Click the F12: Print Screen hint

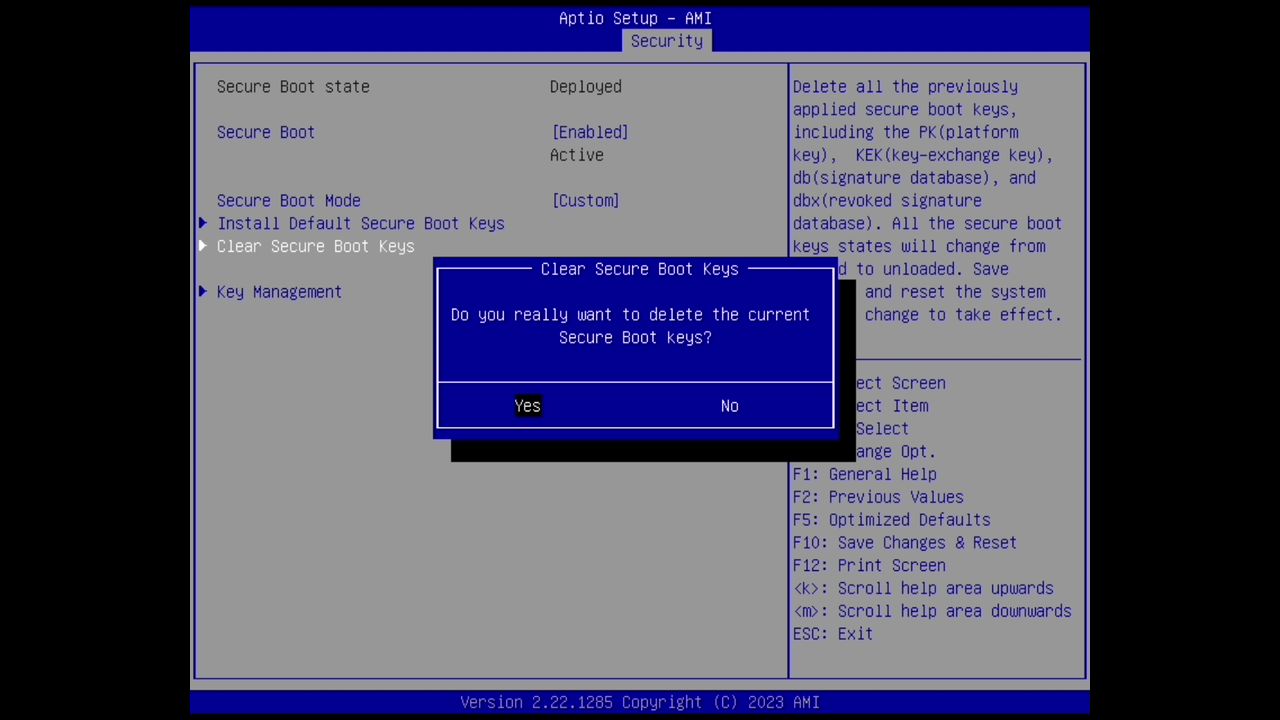(x=869, y=565)
